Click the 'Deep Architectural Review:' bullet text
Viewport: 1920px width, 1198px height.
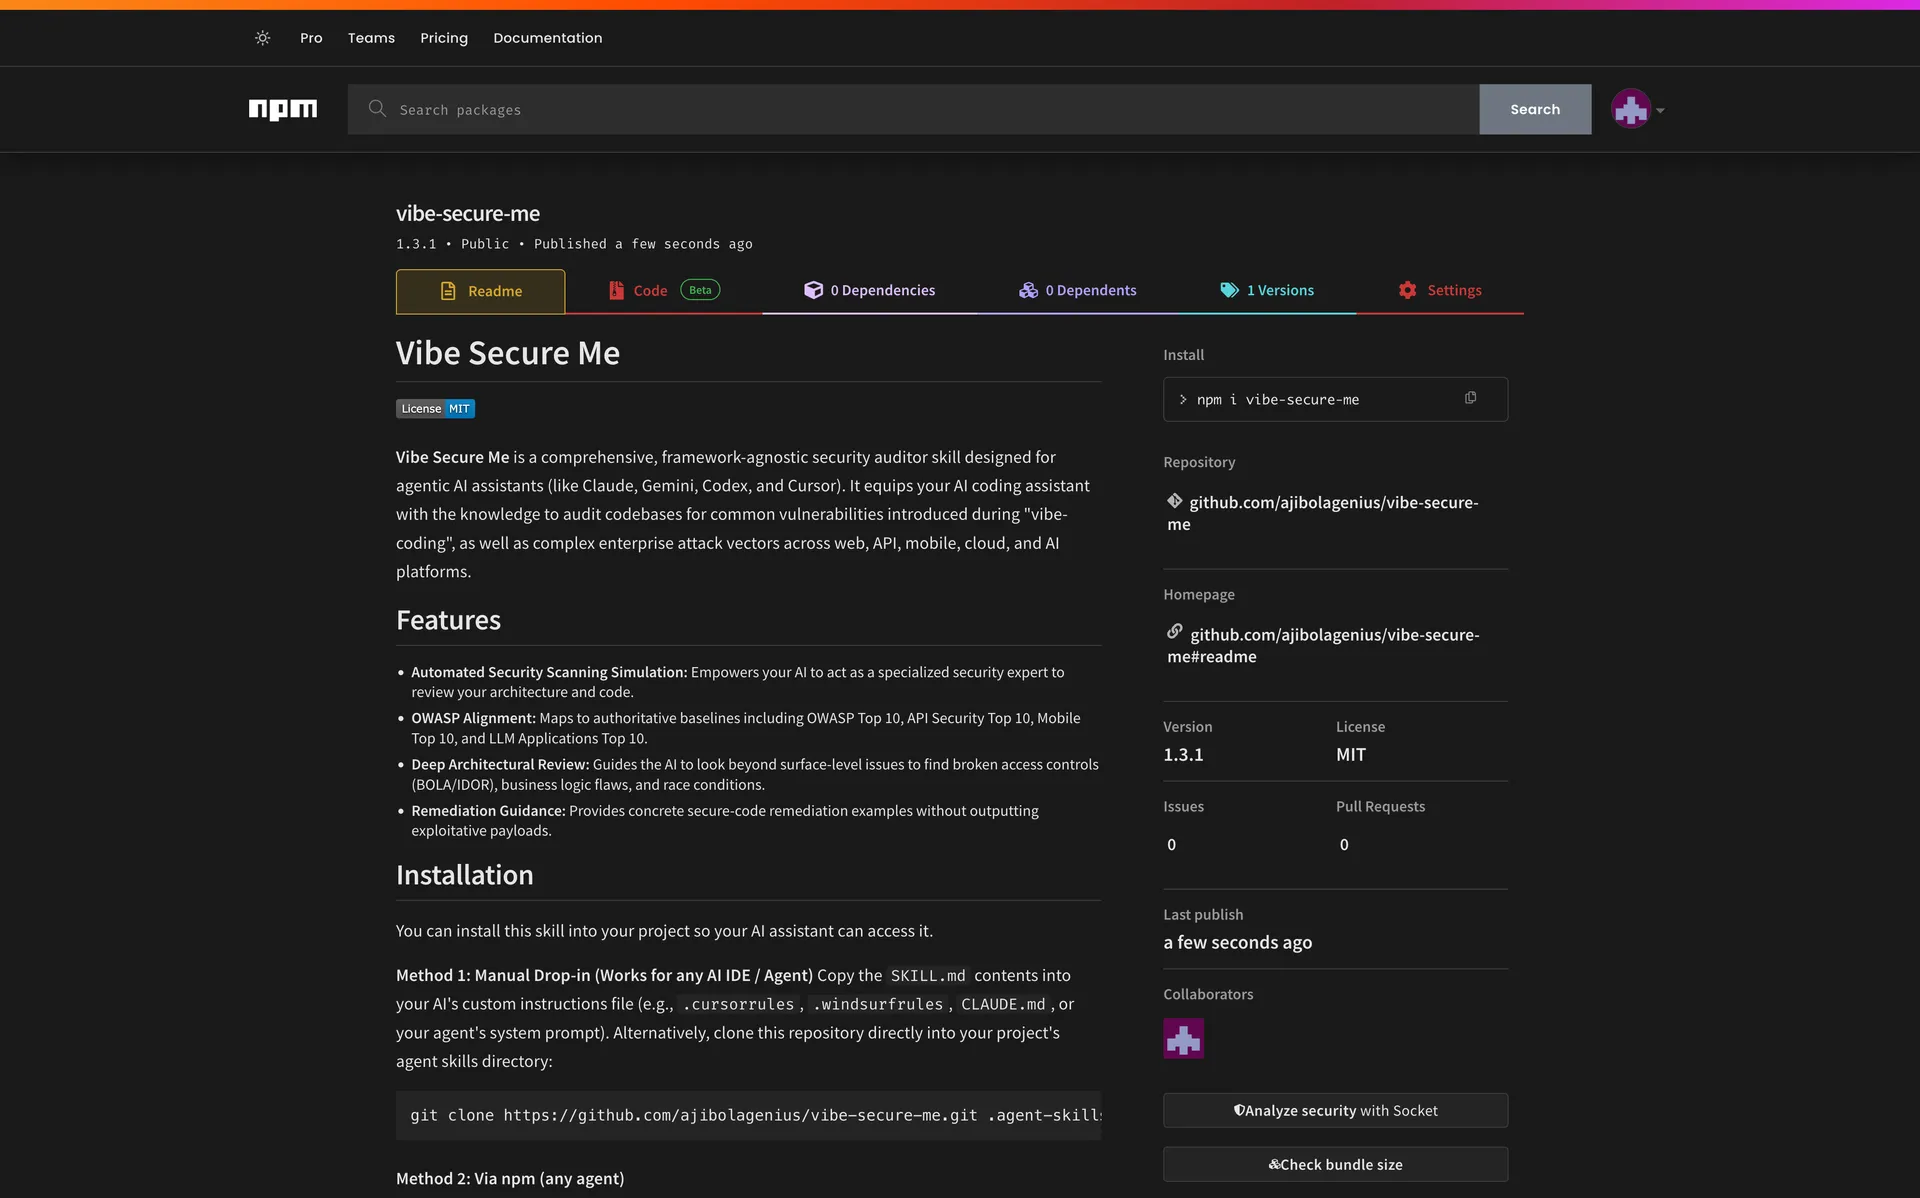[500, 764]
